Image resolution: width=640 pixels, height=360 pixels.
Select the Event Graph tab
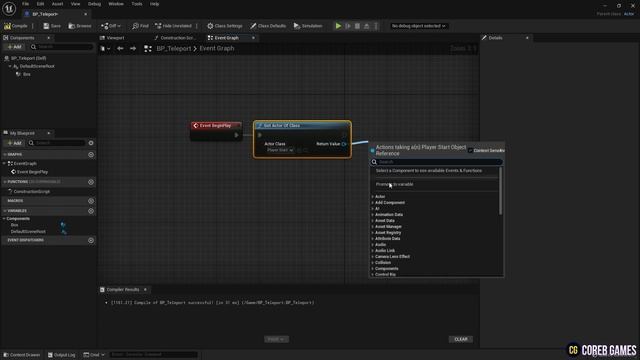(x=227, y=38)
